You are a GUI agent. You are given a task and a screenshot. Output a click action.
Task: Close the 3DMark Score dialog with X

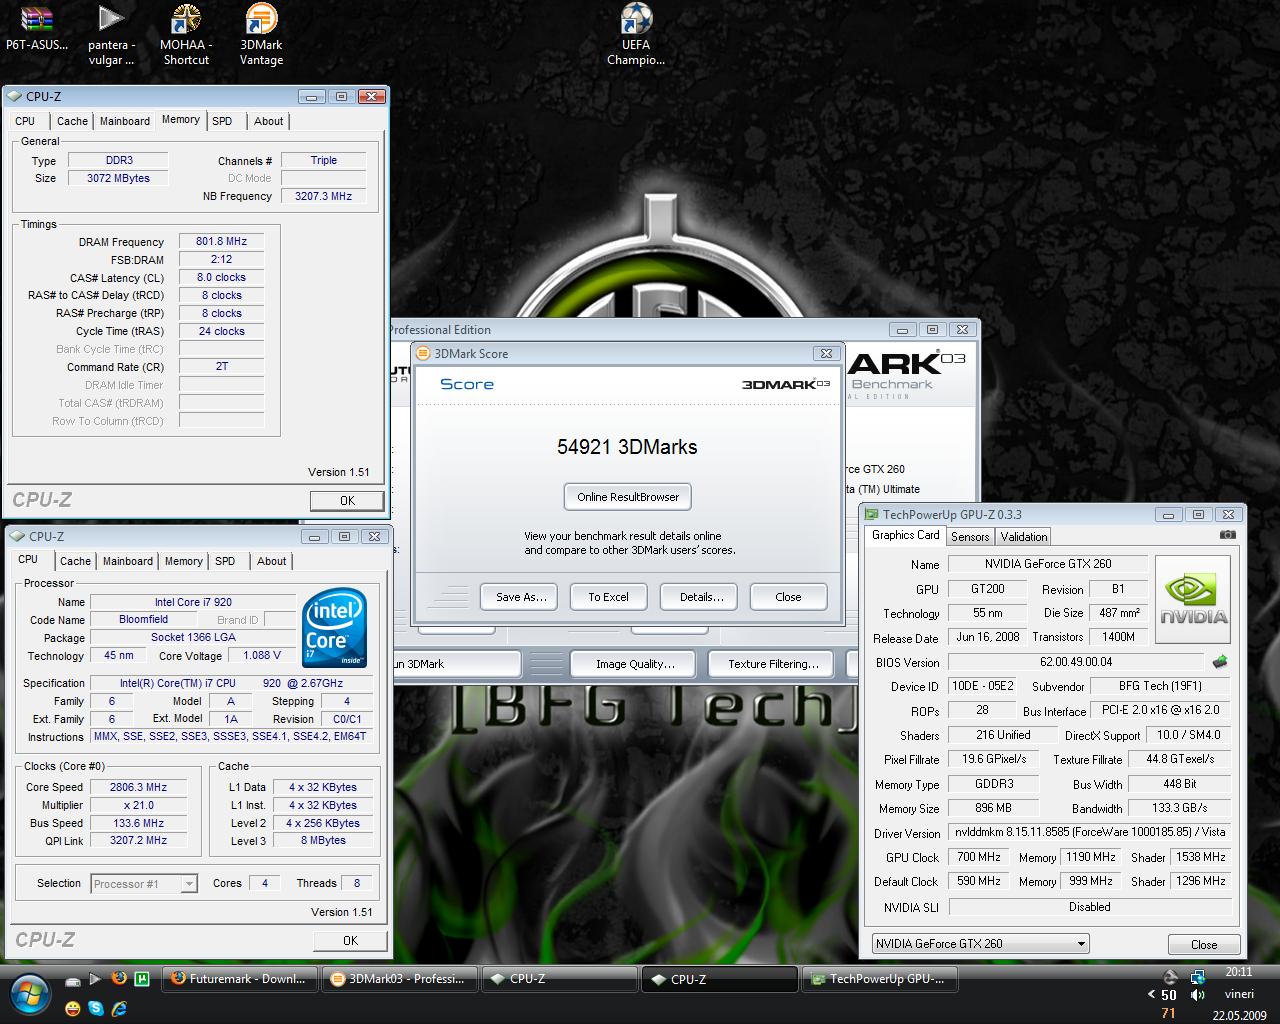coord(826,353)
